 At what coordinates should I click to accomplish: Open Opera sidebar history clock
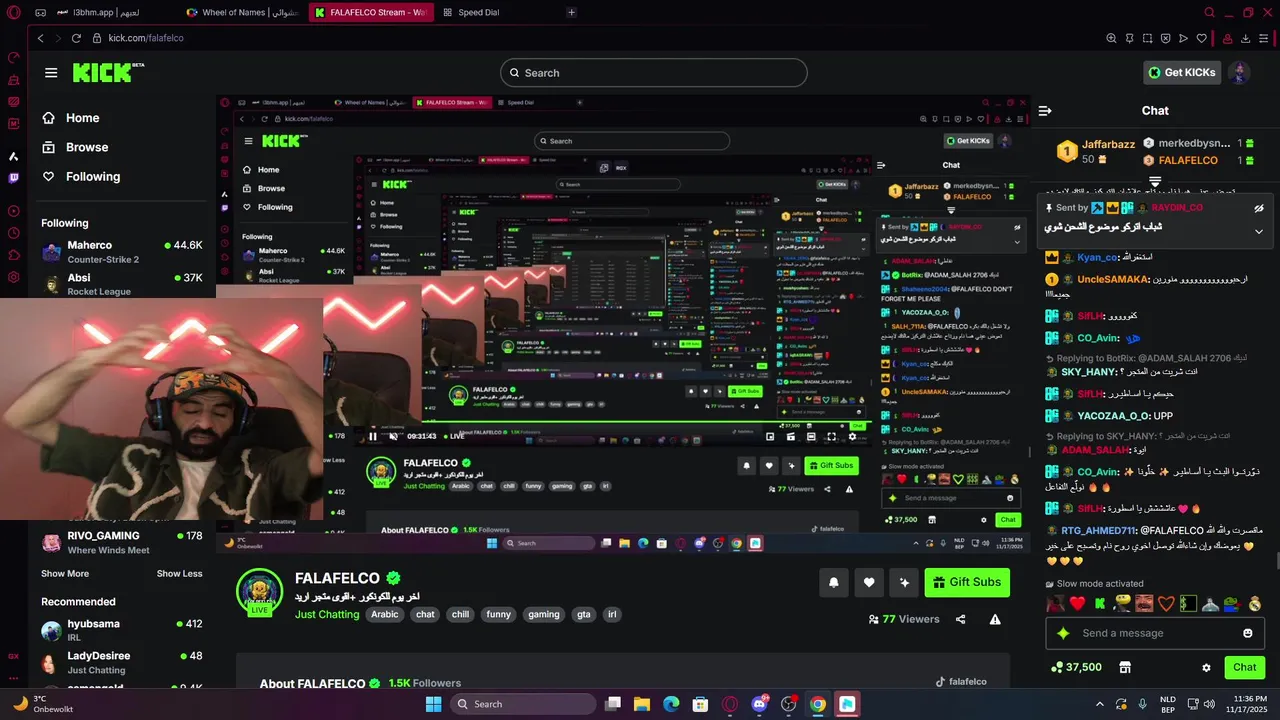tap(14, 233)
